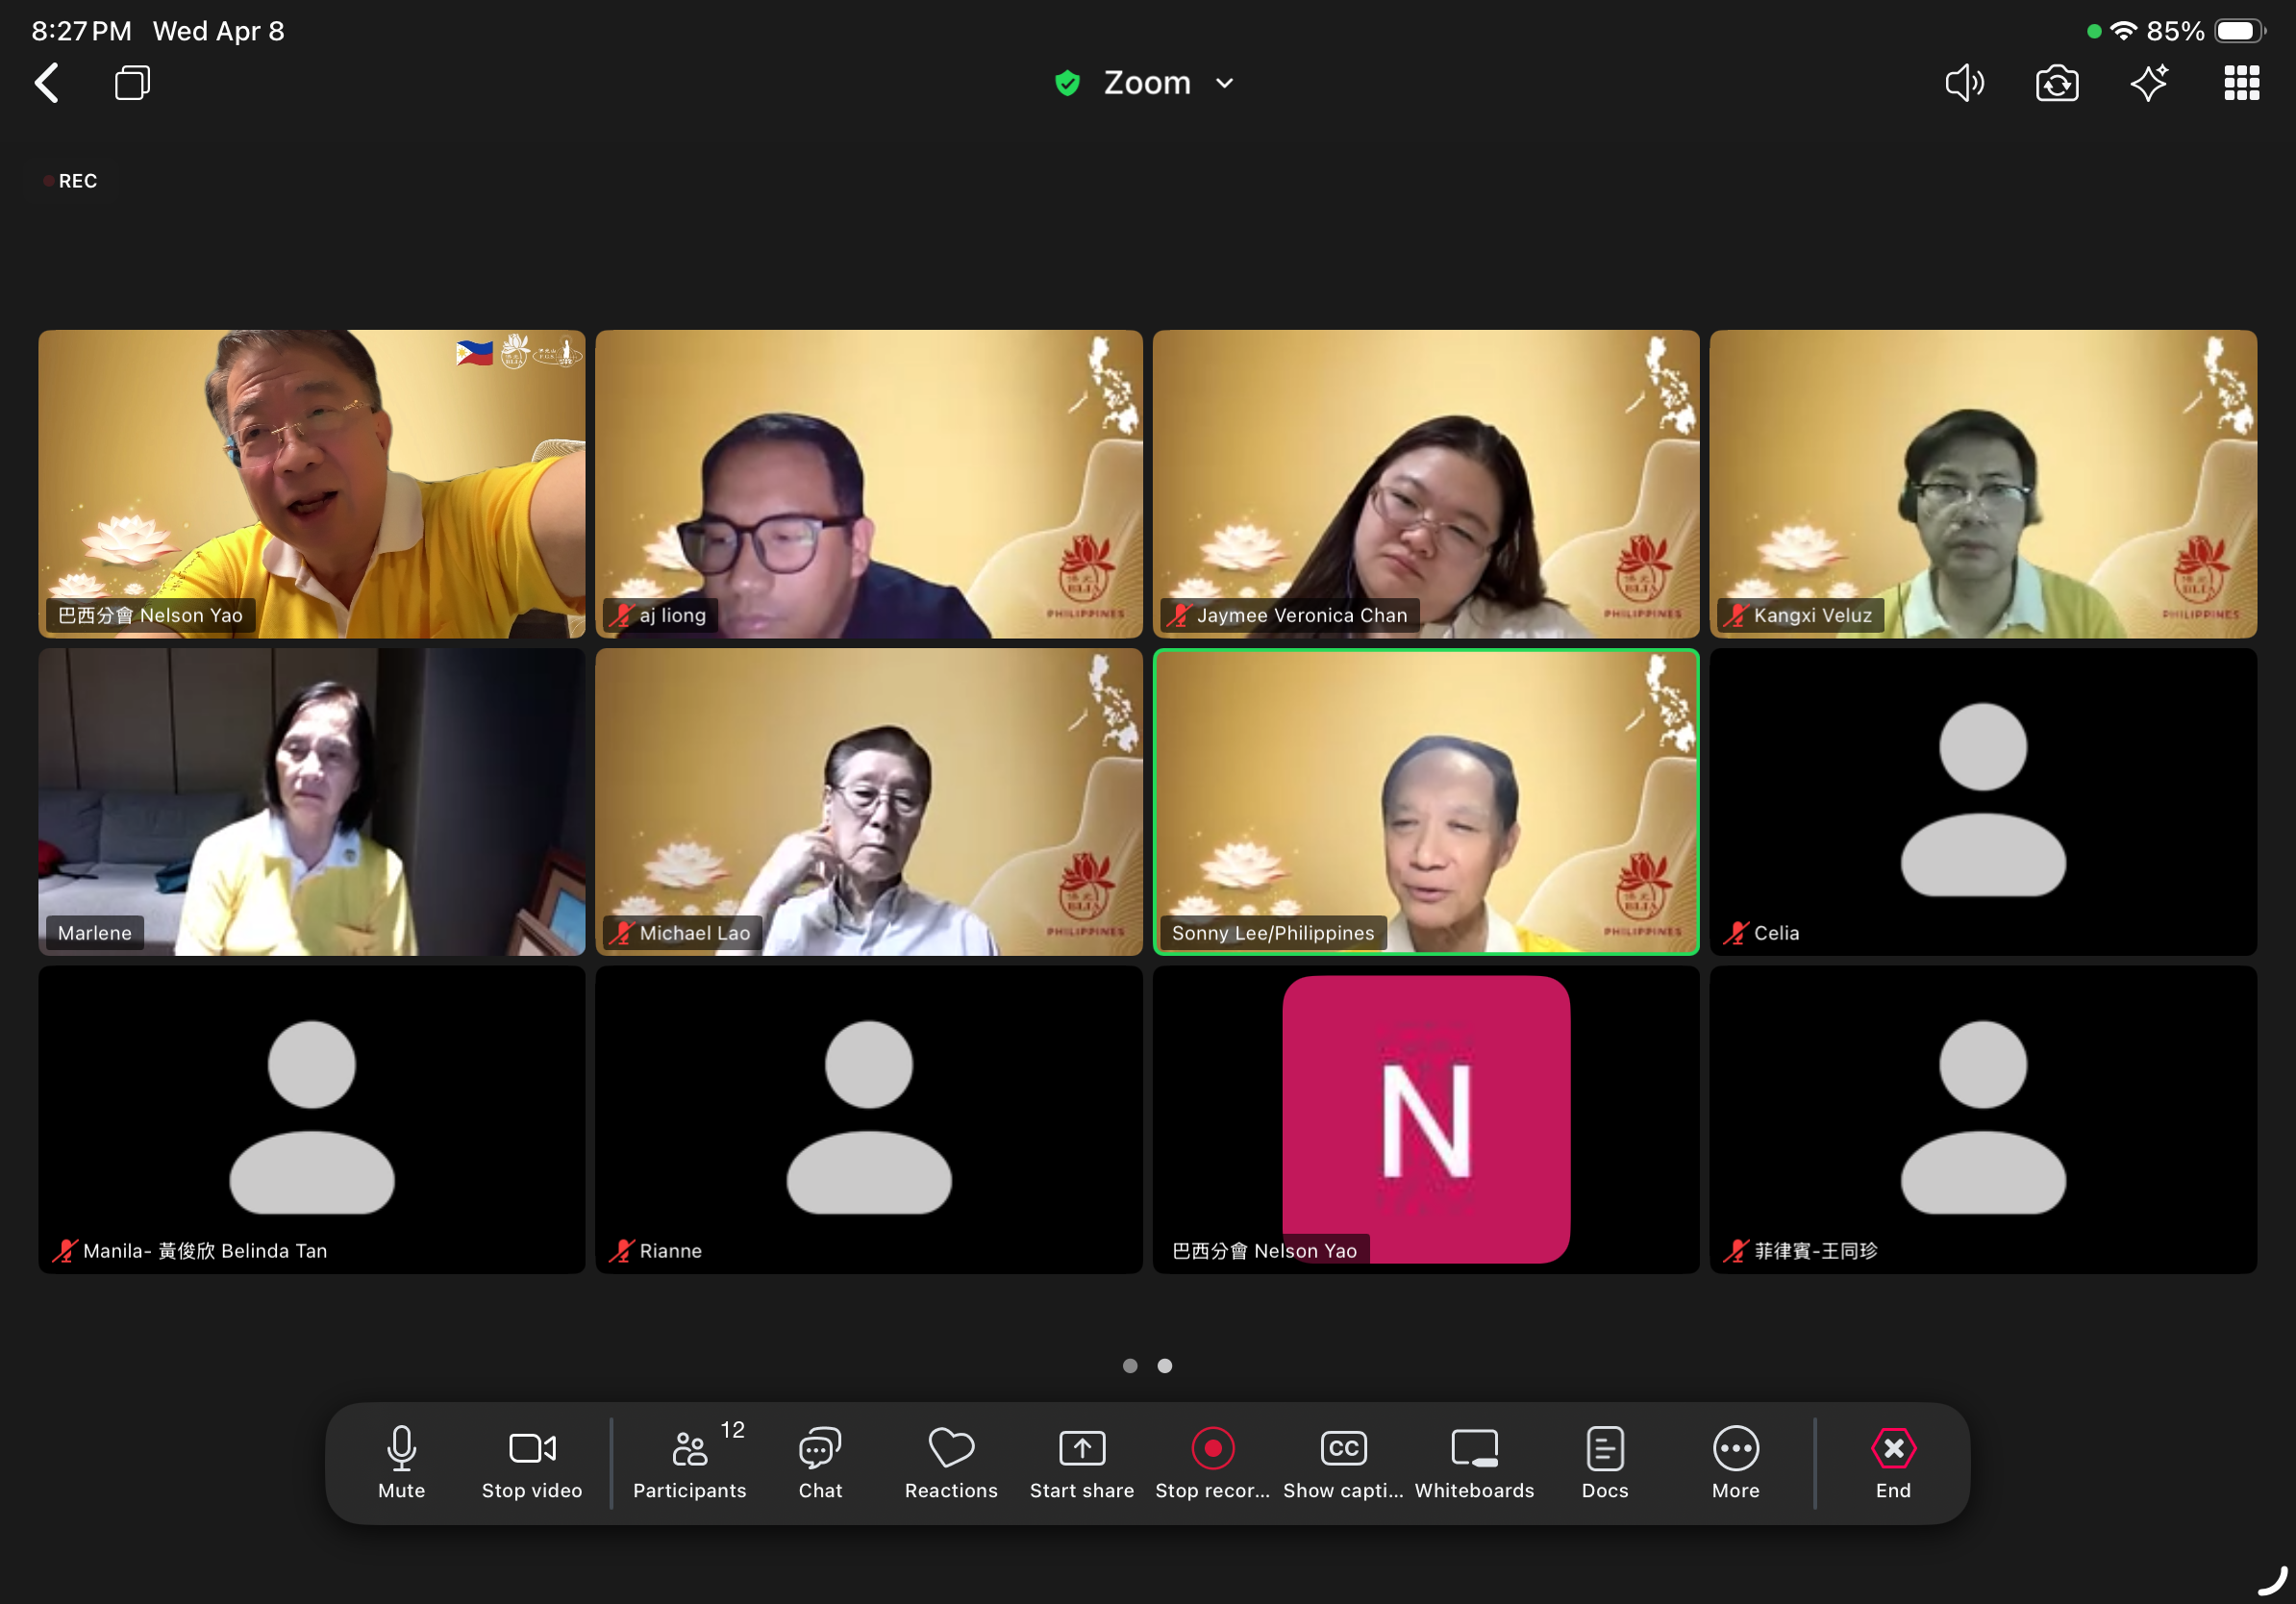Stop video with the camera button
This screenshot has height=1604, width=2296.
(x=531, y=1461)
